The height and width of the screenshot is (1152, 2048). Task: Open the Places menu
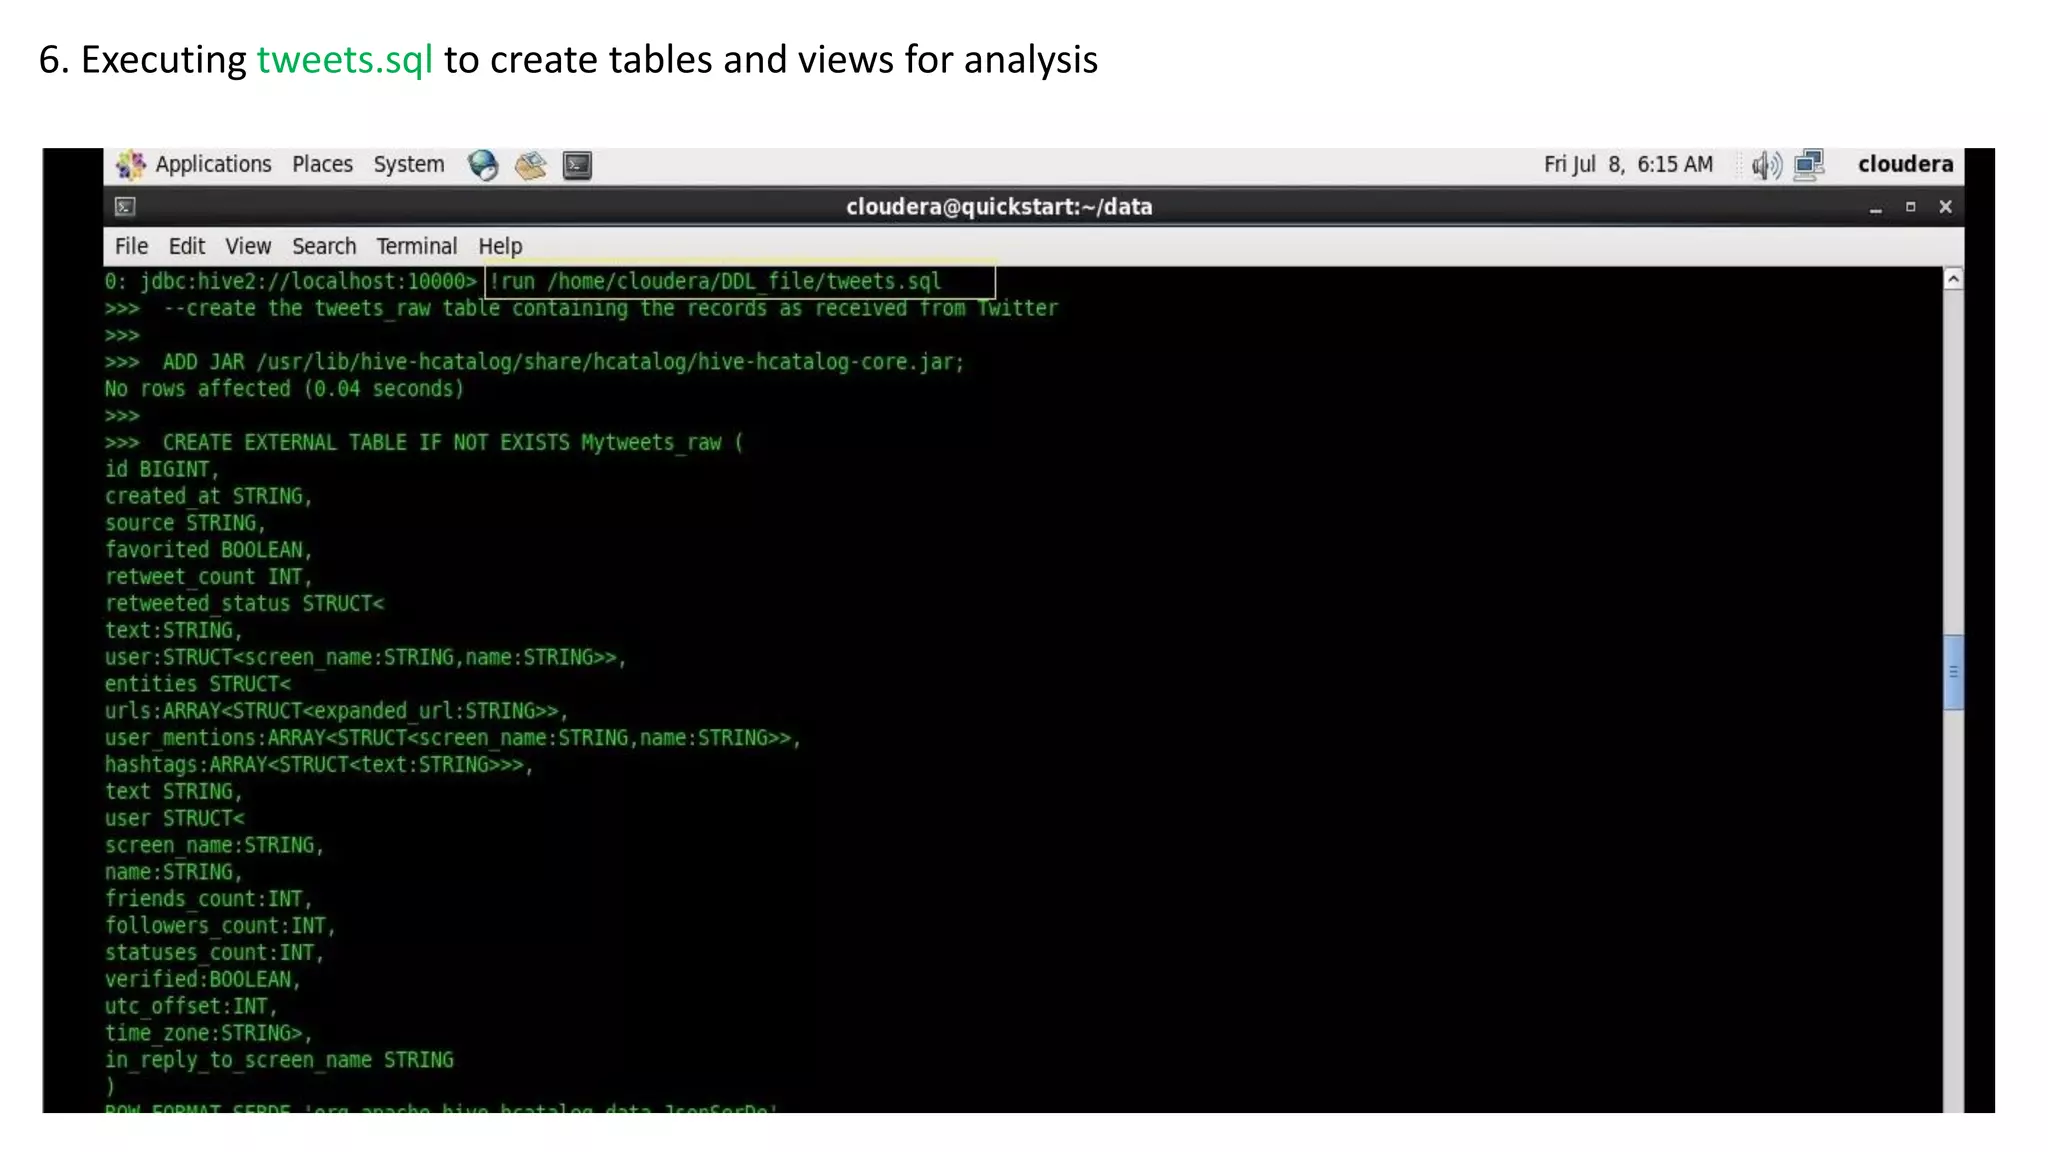point(322,164)
